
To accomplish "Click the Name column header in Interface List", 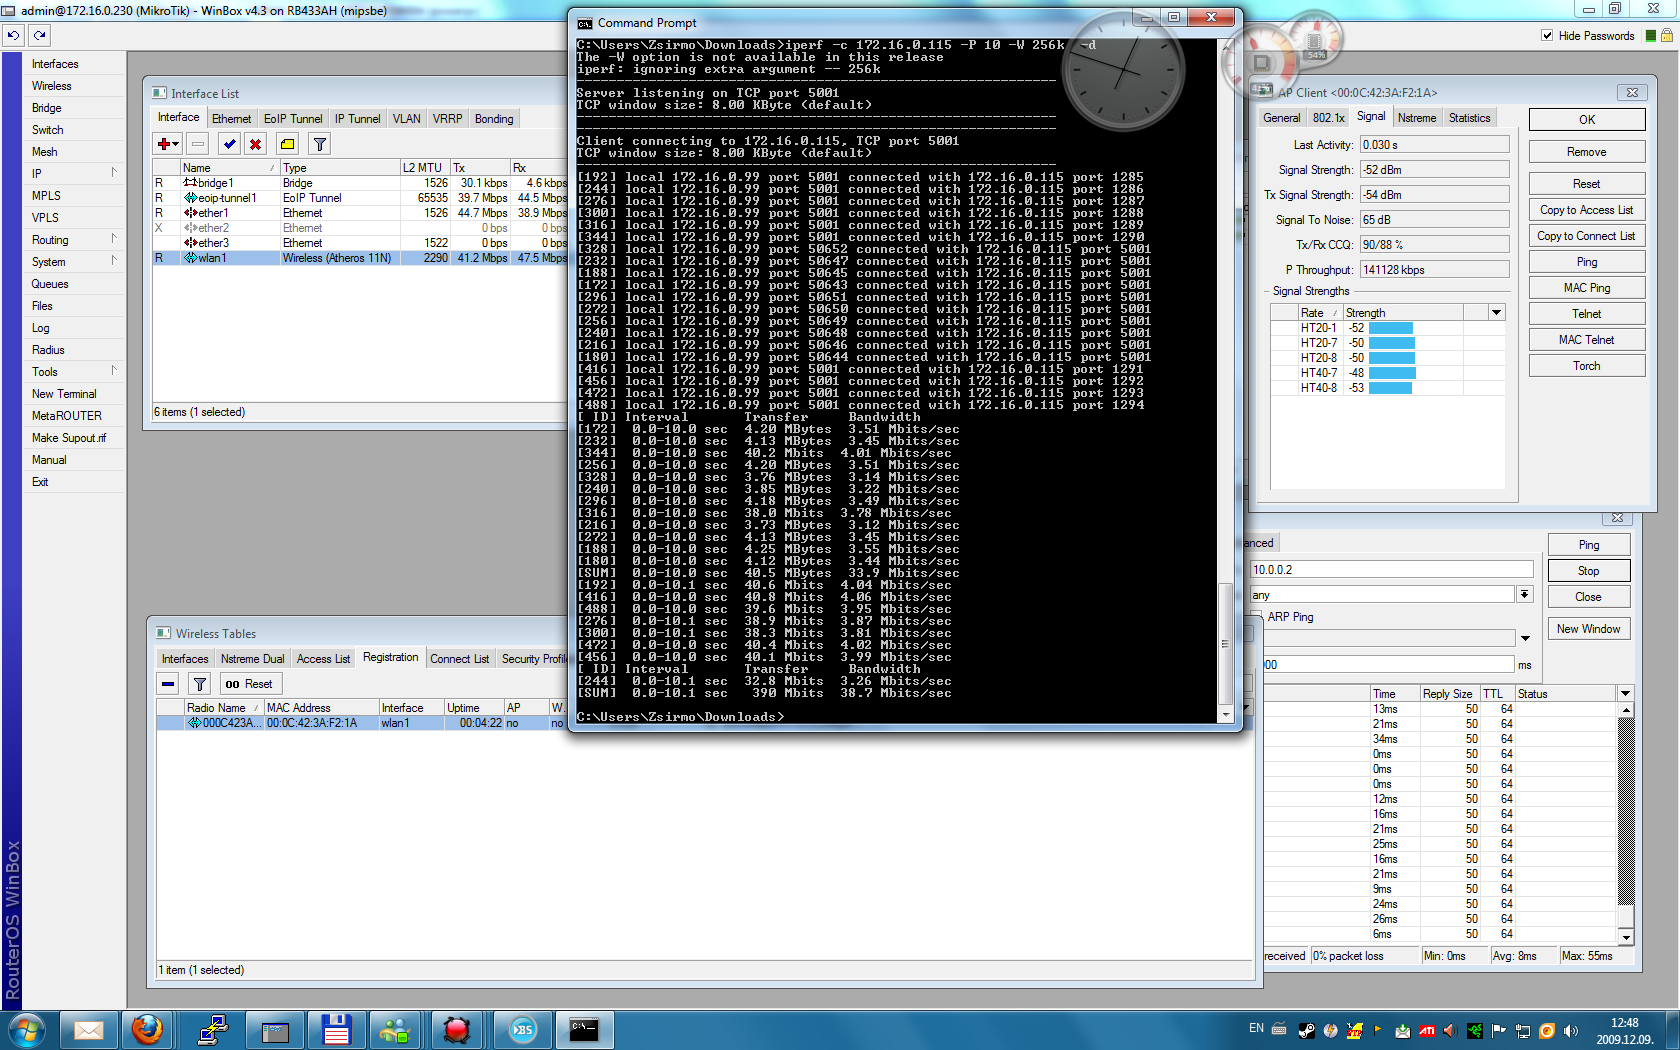I will tap(229, 168).
